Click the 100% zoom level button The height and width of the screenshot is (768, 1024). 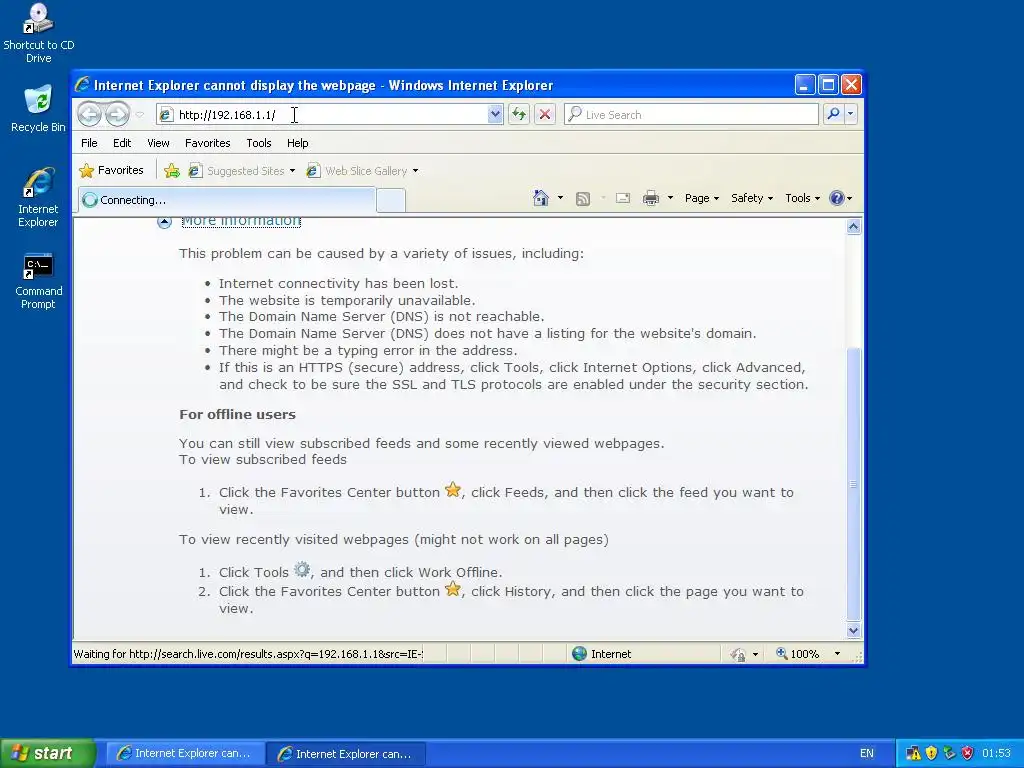pyautogui.click(x=797, y=654)
